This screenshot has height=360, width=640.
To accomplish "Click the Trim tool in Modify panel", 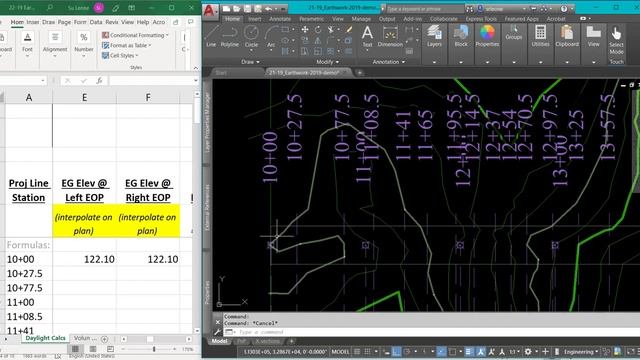I will pyautogui.click(x=331, y=29).
